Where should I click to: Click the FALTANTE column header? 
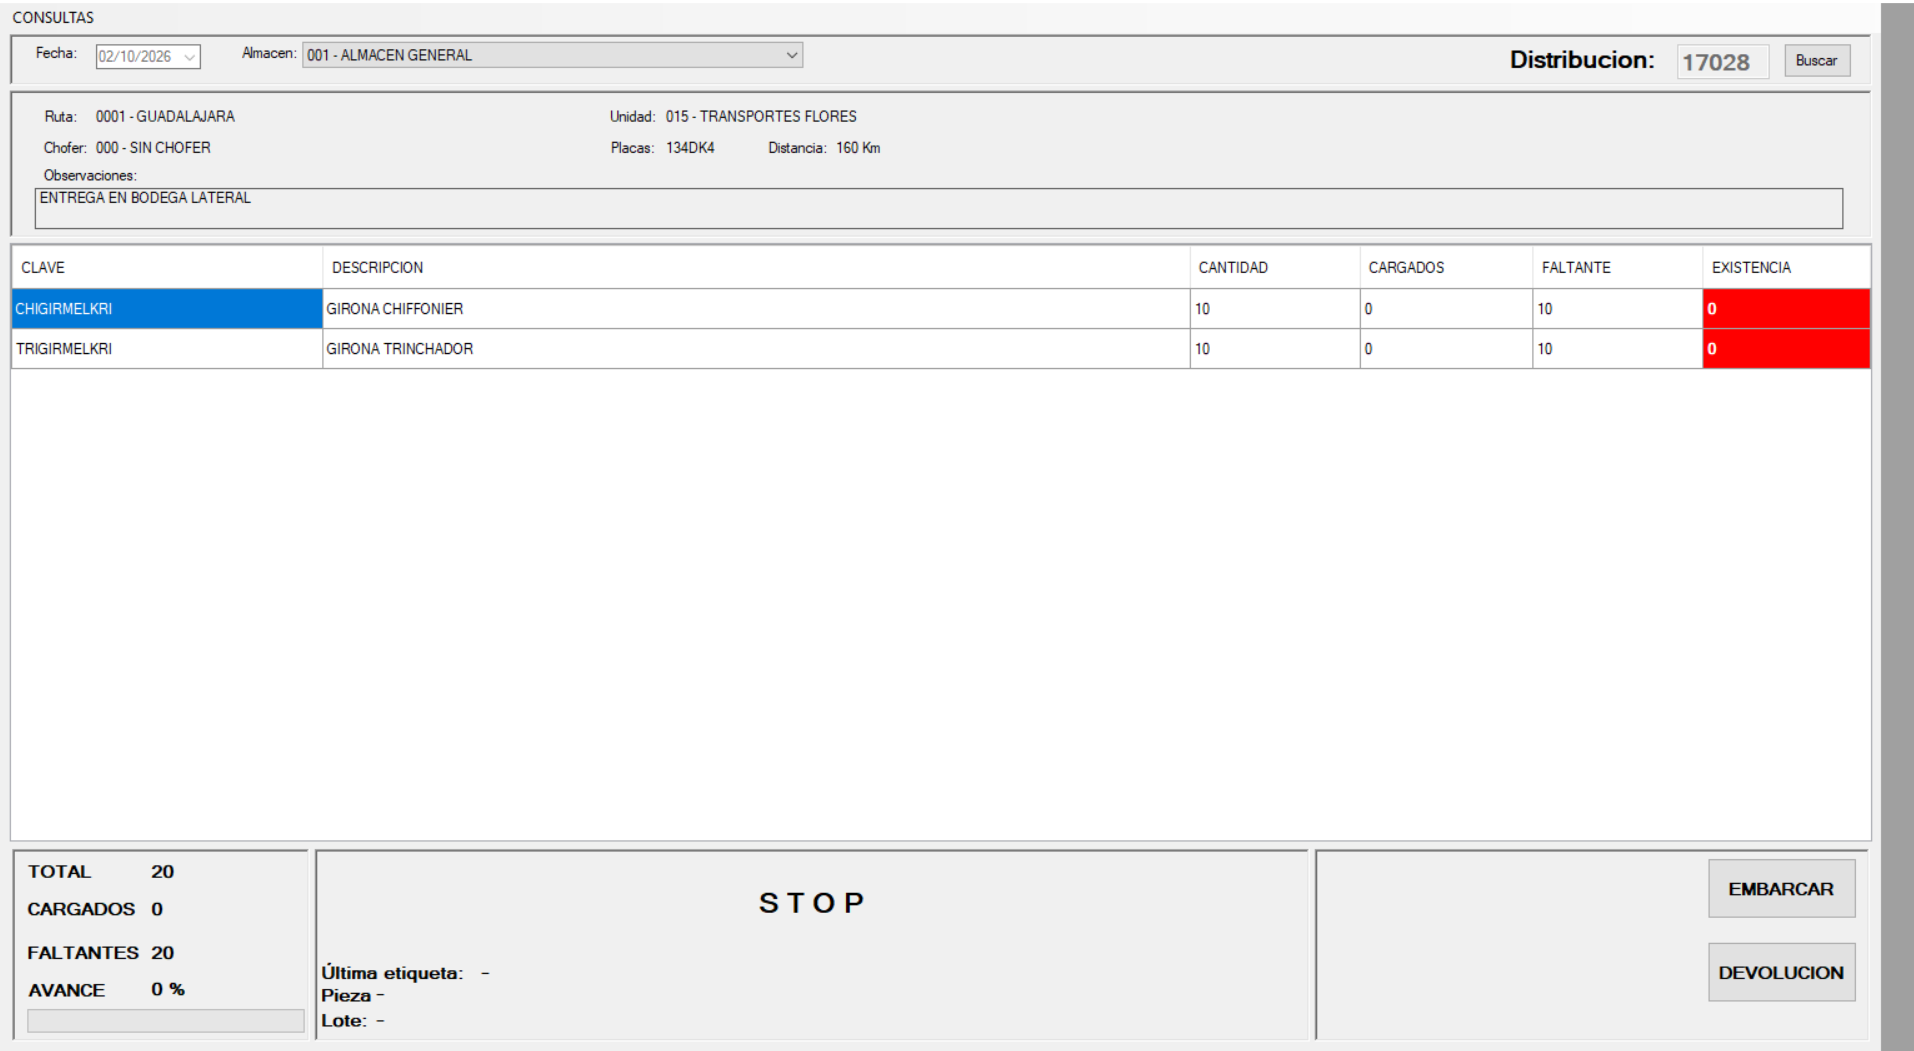(x=1618, y=268)
